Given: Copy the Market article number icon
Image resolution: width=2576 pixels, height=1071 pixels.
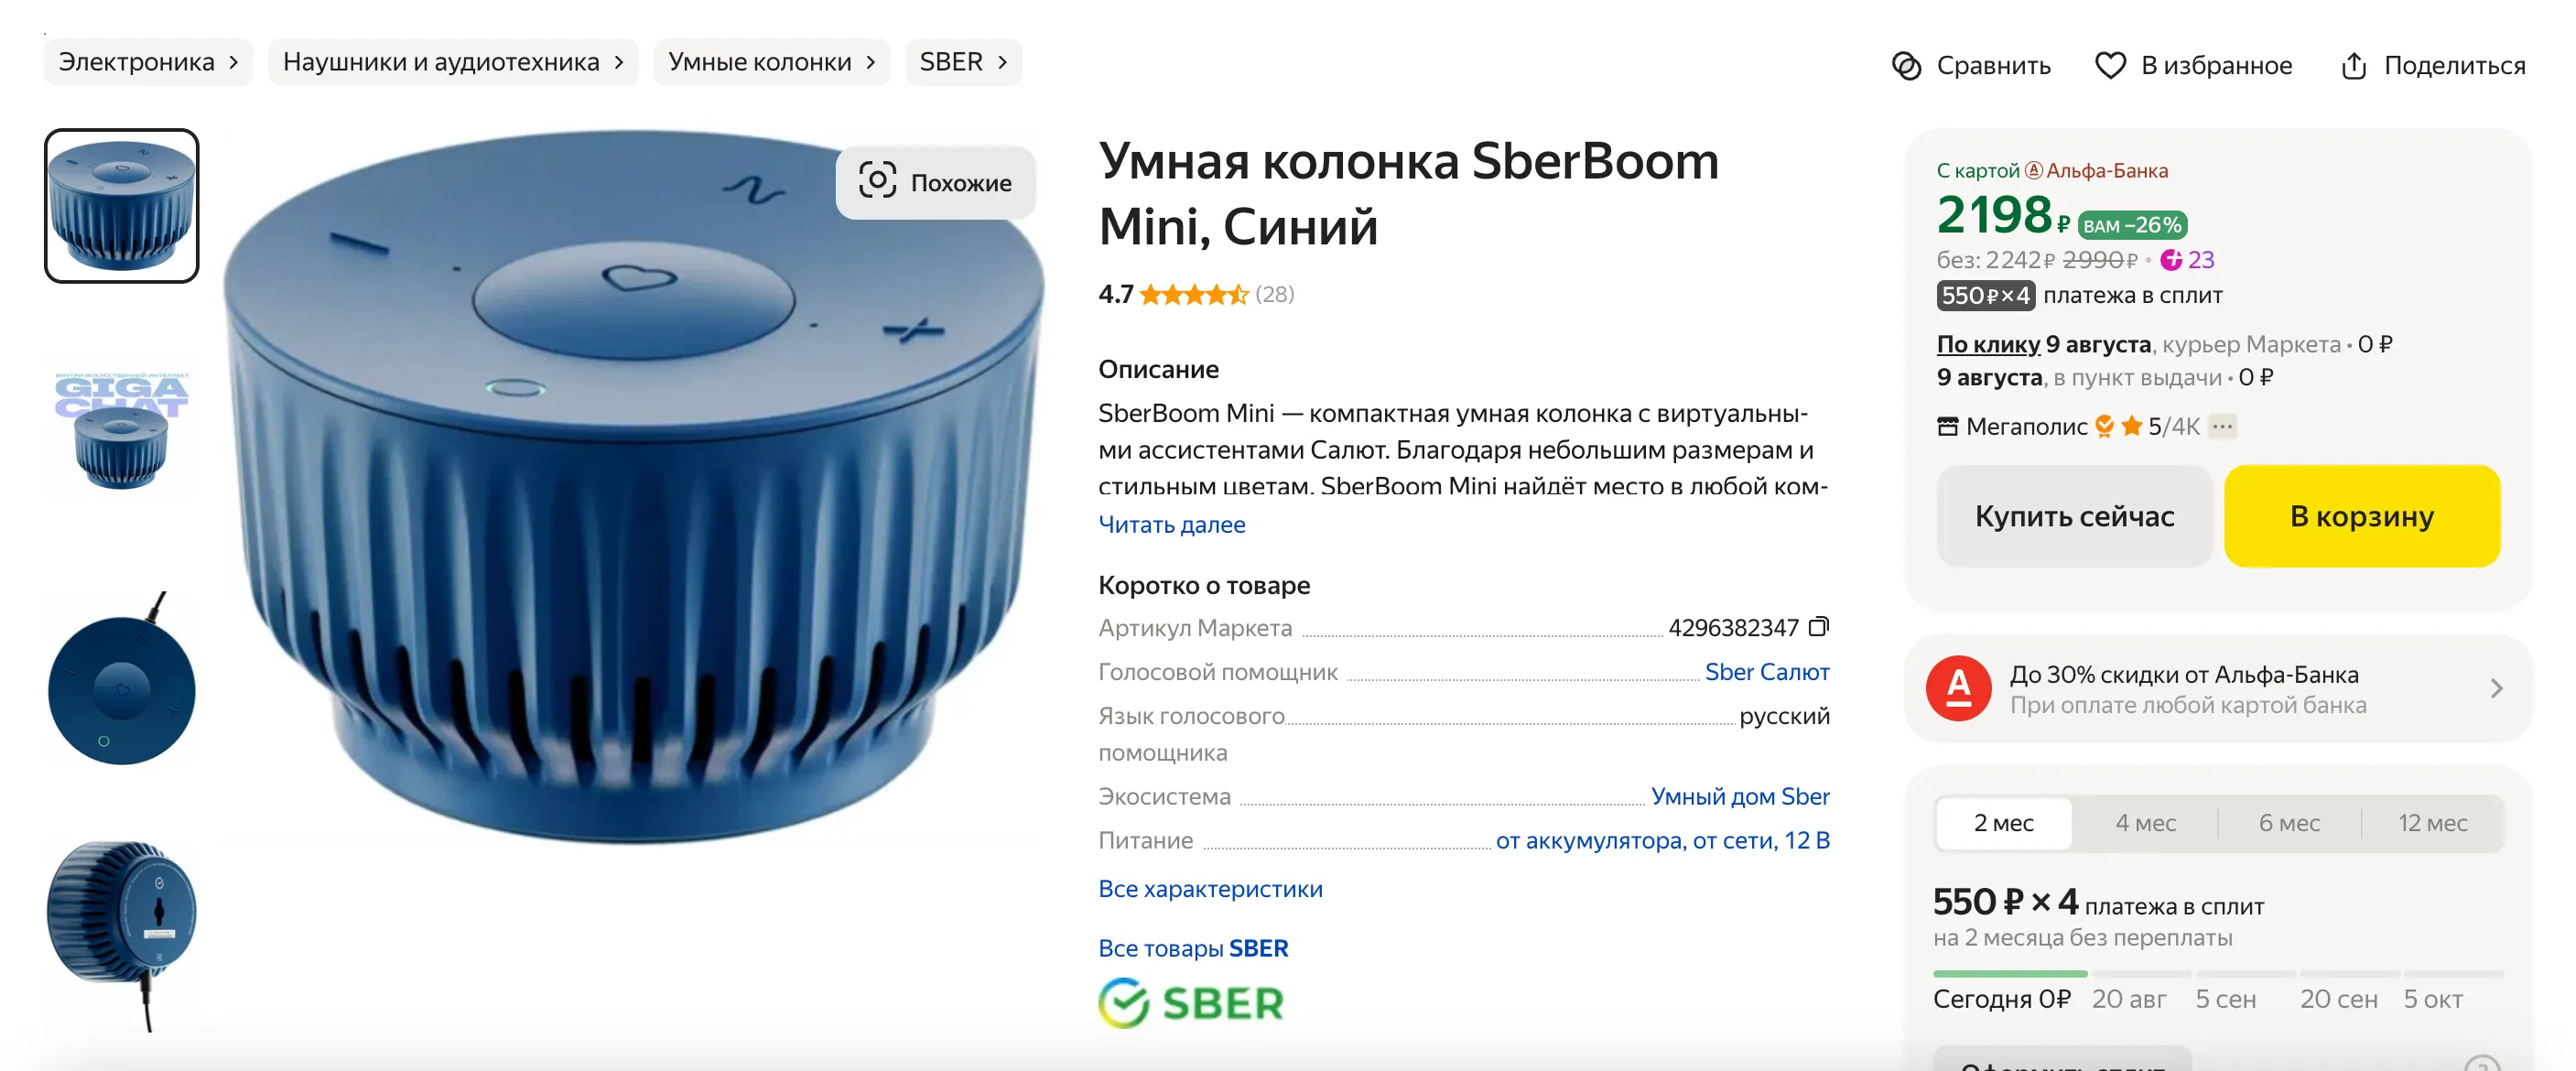Looking at the screenshot, I should [x=1819, y=627].
